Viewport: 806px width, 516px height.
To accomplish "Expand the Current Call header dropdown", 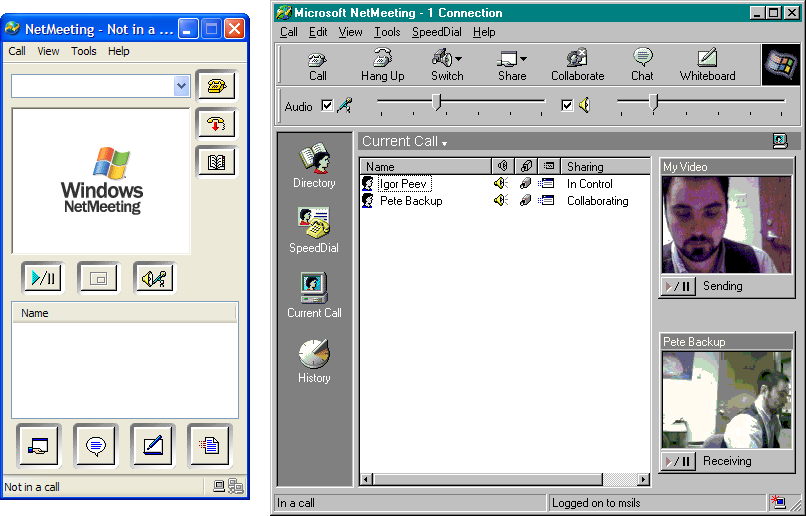I will tap(445, 144).
